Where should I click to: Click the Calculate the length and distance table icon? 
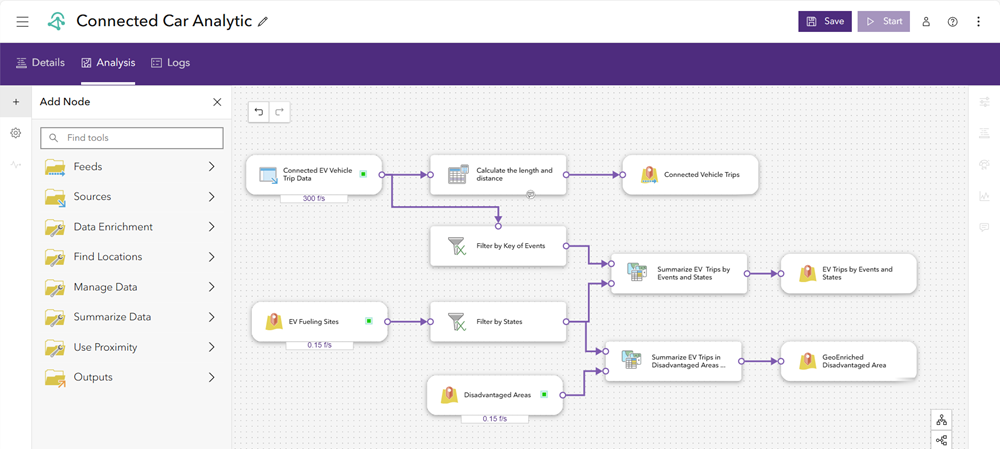pos(457,174)
